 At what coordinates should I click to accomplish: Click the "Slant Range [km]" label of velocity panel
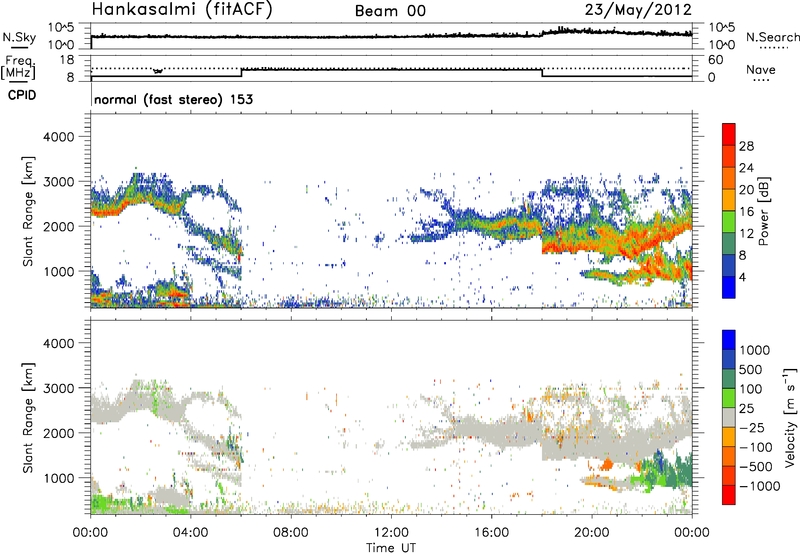click(28, 417)
